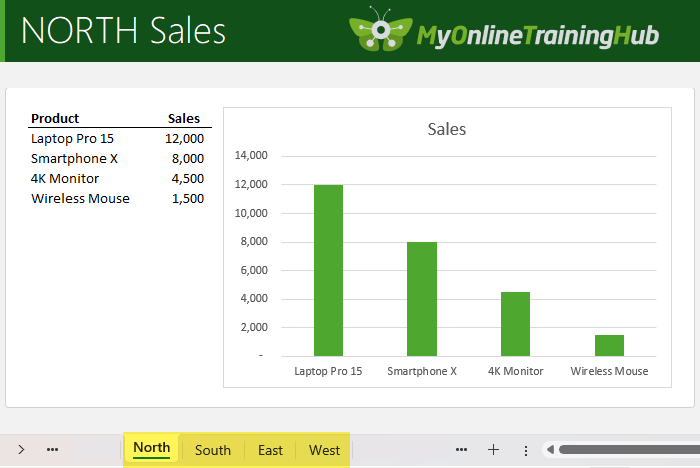Select the Product column header

point(55,118)
